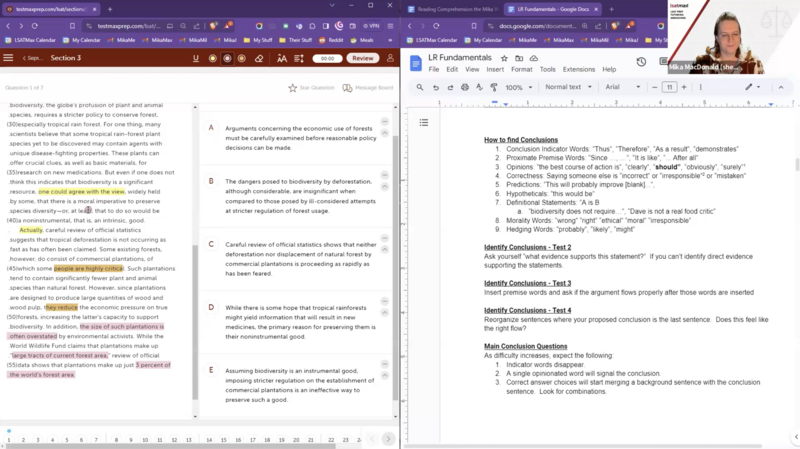Open the document outline icon
This screenshot has height=449, width=800.
tap(424, 122)
